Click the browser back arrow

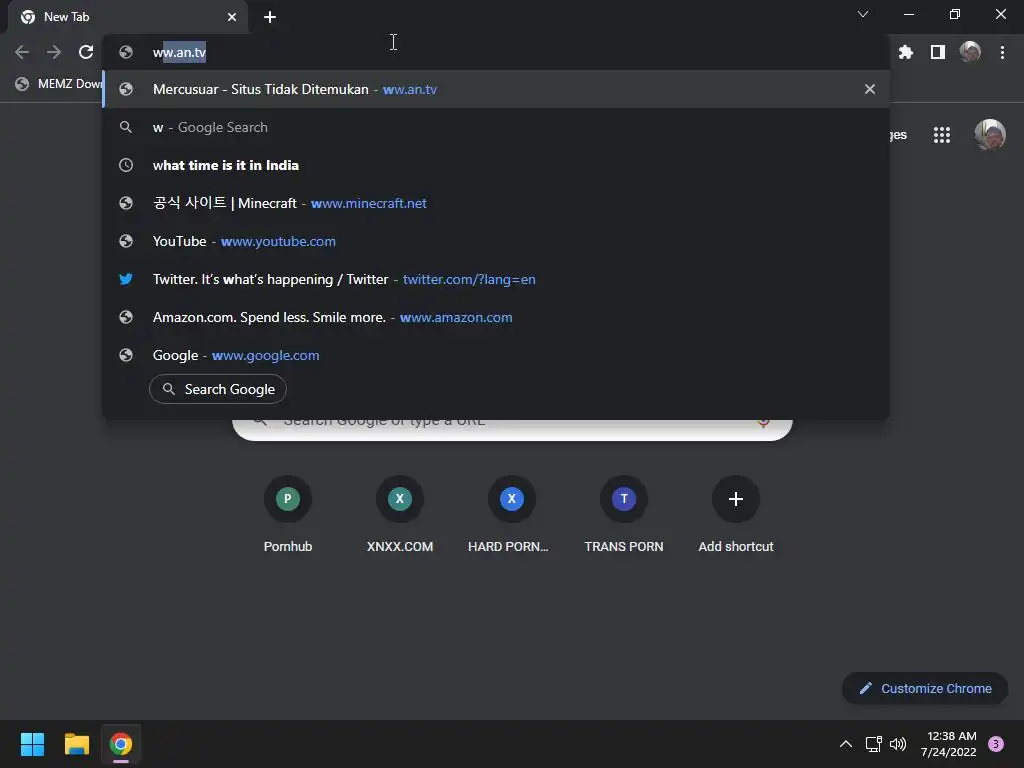tap(22, 52)
